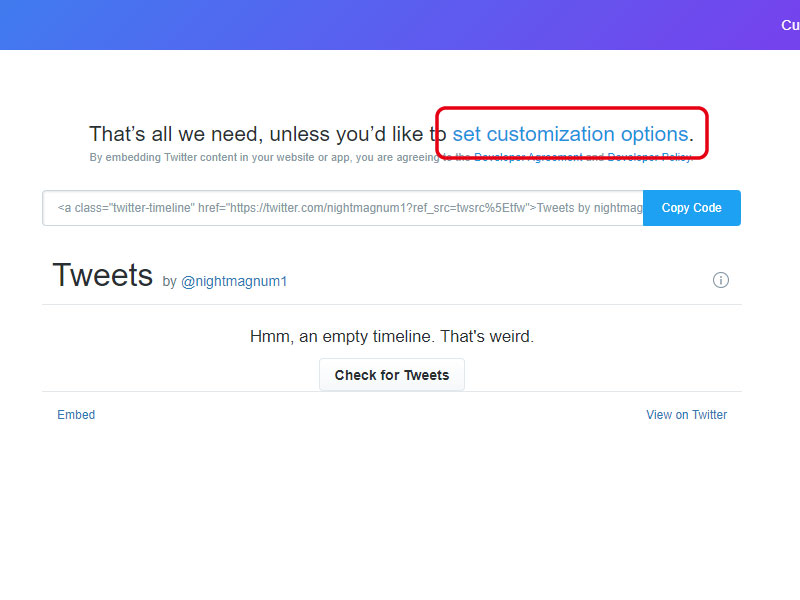Click the large Tweets heading

[102, 275]
